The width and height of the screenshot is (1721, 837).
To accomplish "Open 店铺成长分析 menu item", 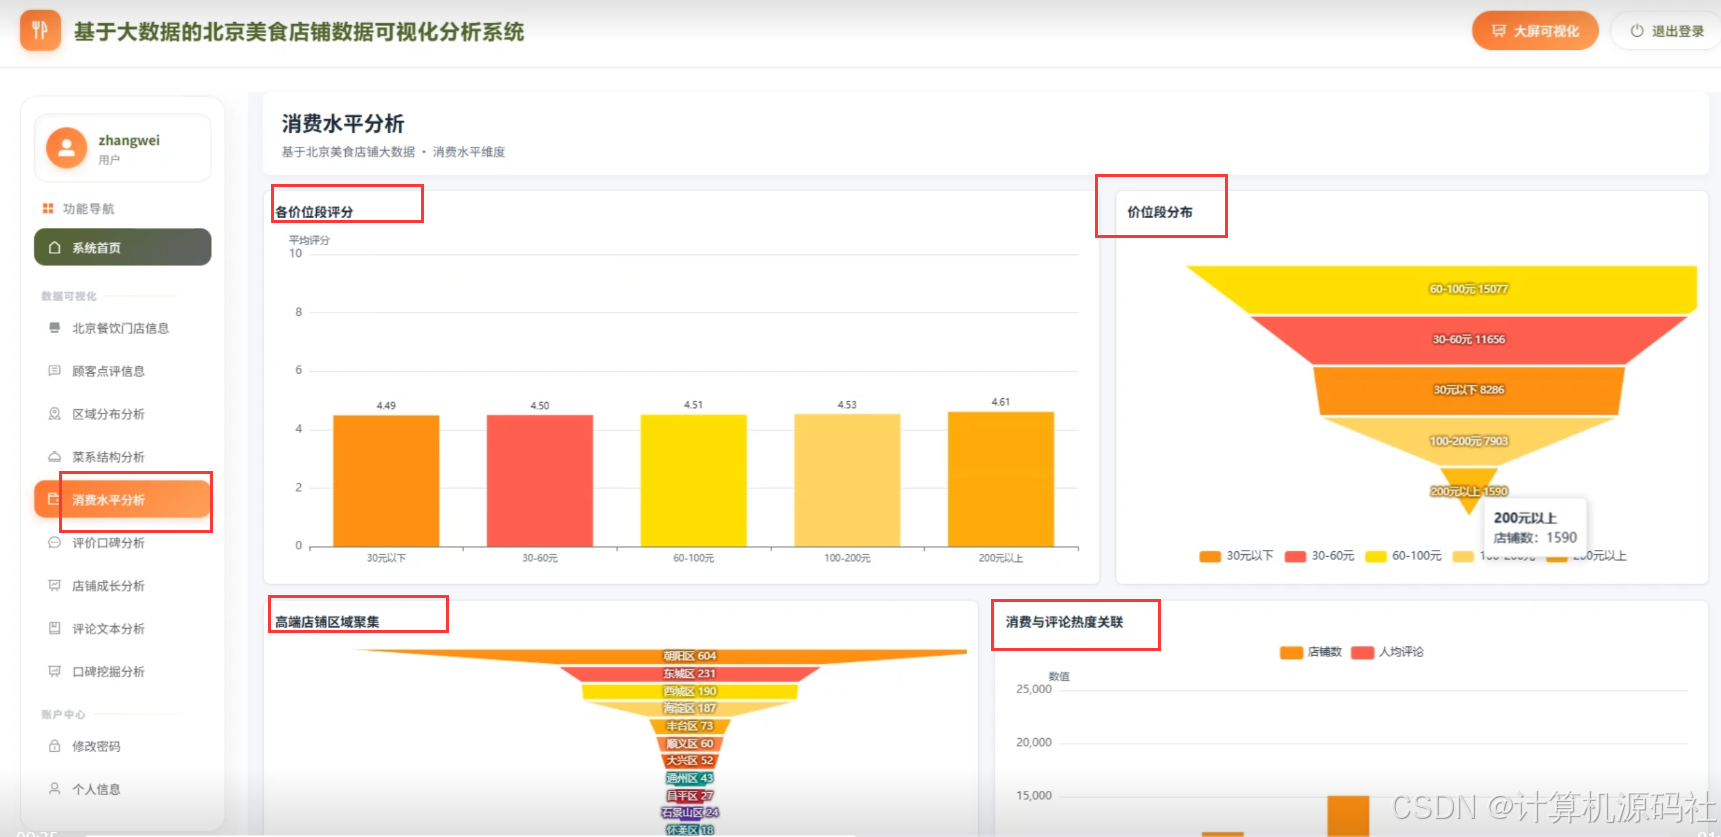I will coord(122,586).
